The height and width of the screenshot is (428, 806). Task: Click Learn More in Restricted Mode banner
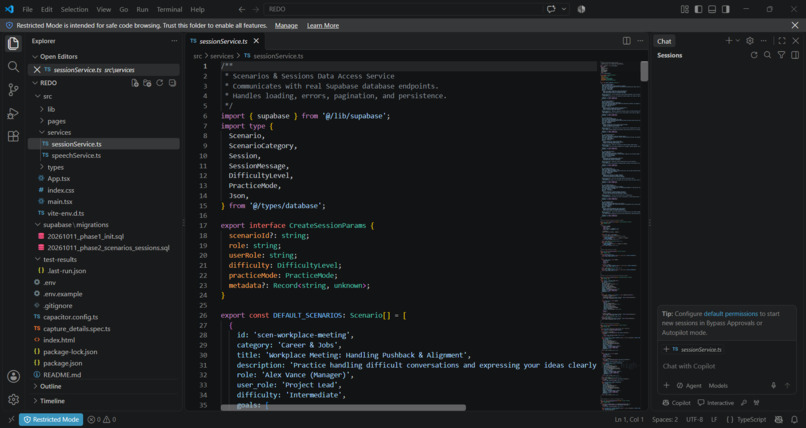323,26
